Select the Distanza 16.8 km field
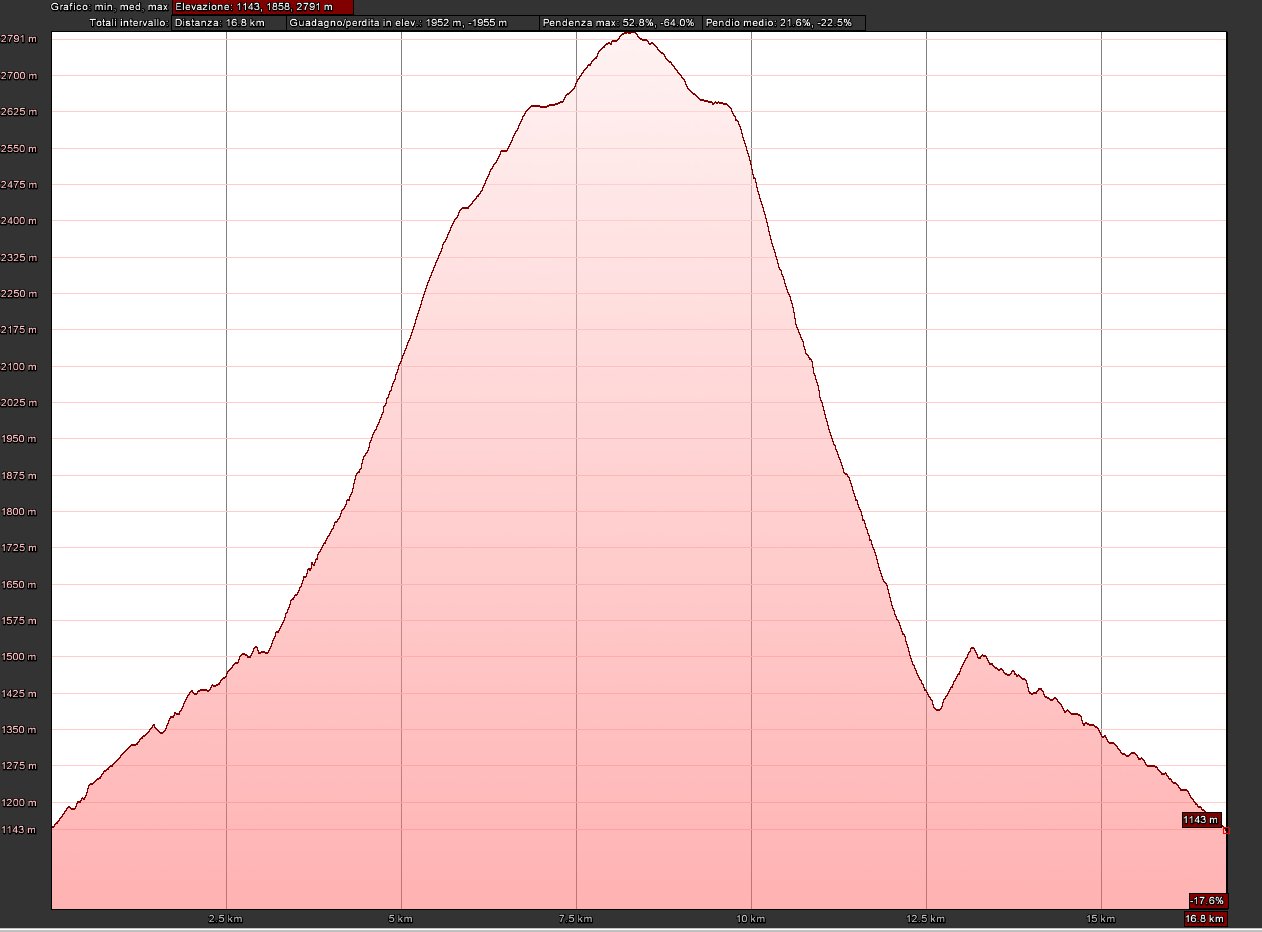The width and height of the screenshot is (1262, 932). tap(228, 22)
